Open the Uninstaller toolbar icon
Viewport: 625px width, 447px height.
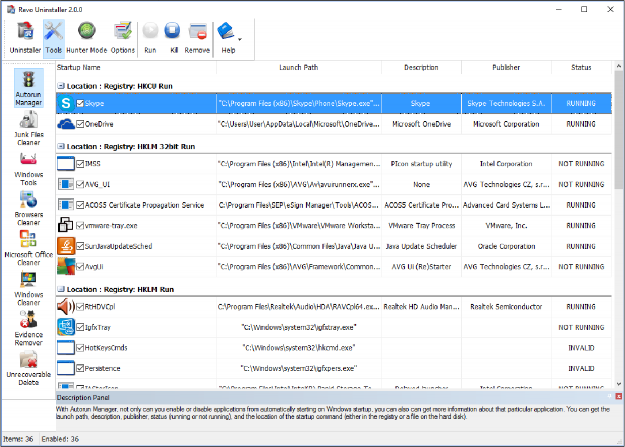tap(25, 38)
